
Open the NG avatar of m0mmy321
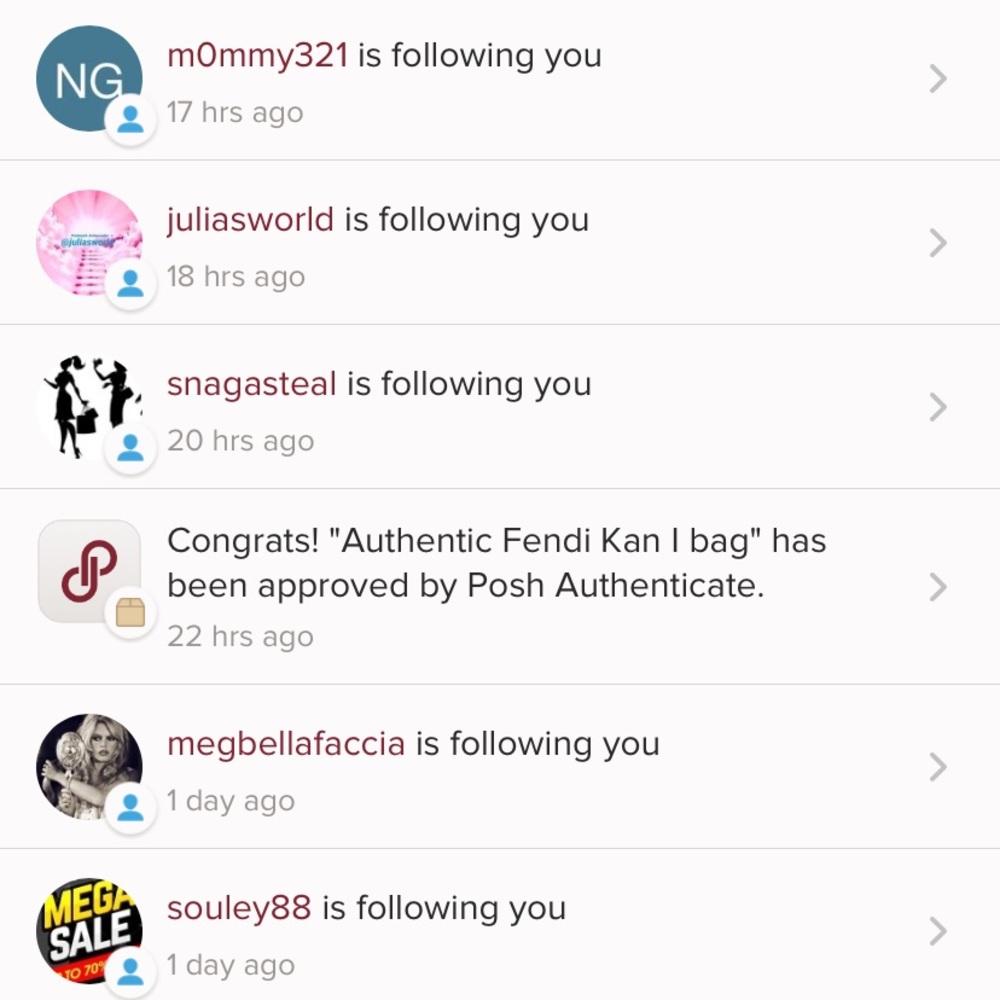point(89,78)
